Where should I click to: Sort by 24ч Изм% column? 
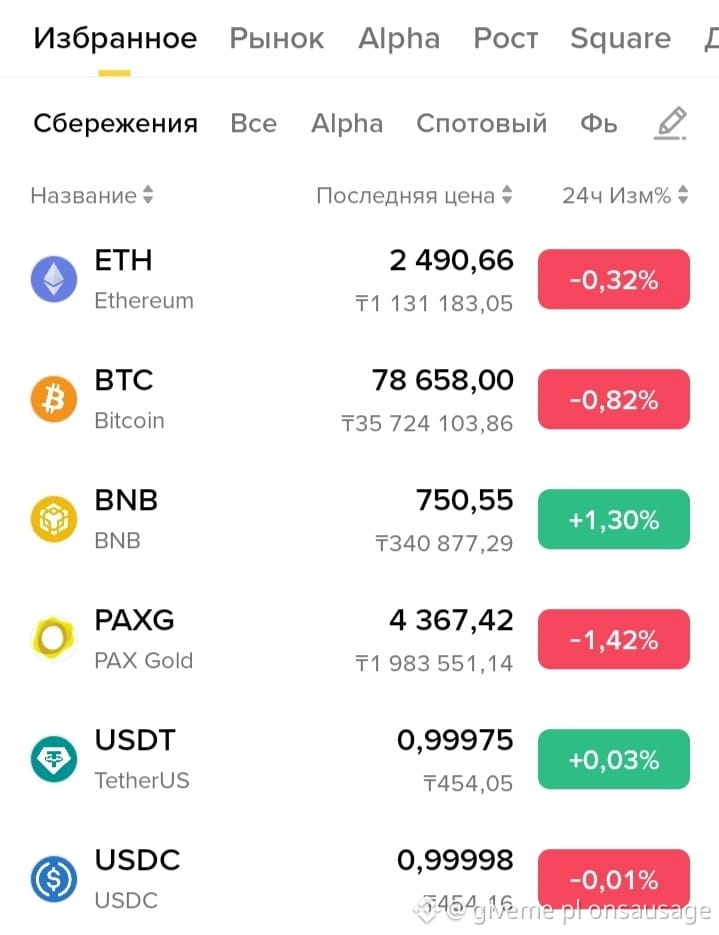click(x=625, y=195)
